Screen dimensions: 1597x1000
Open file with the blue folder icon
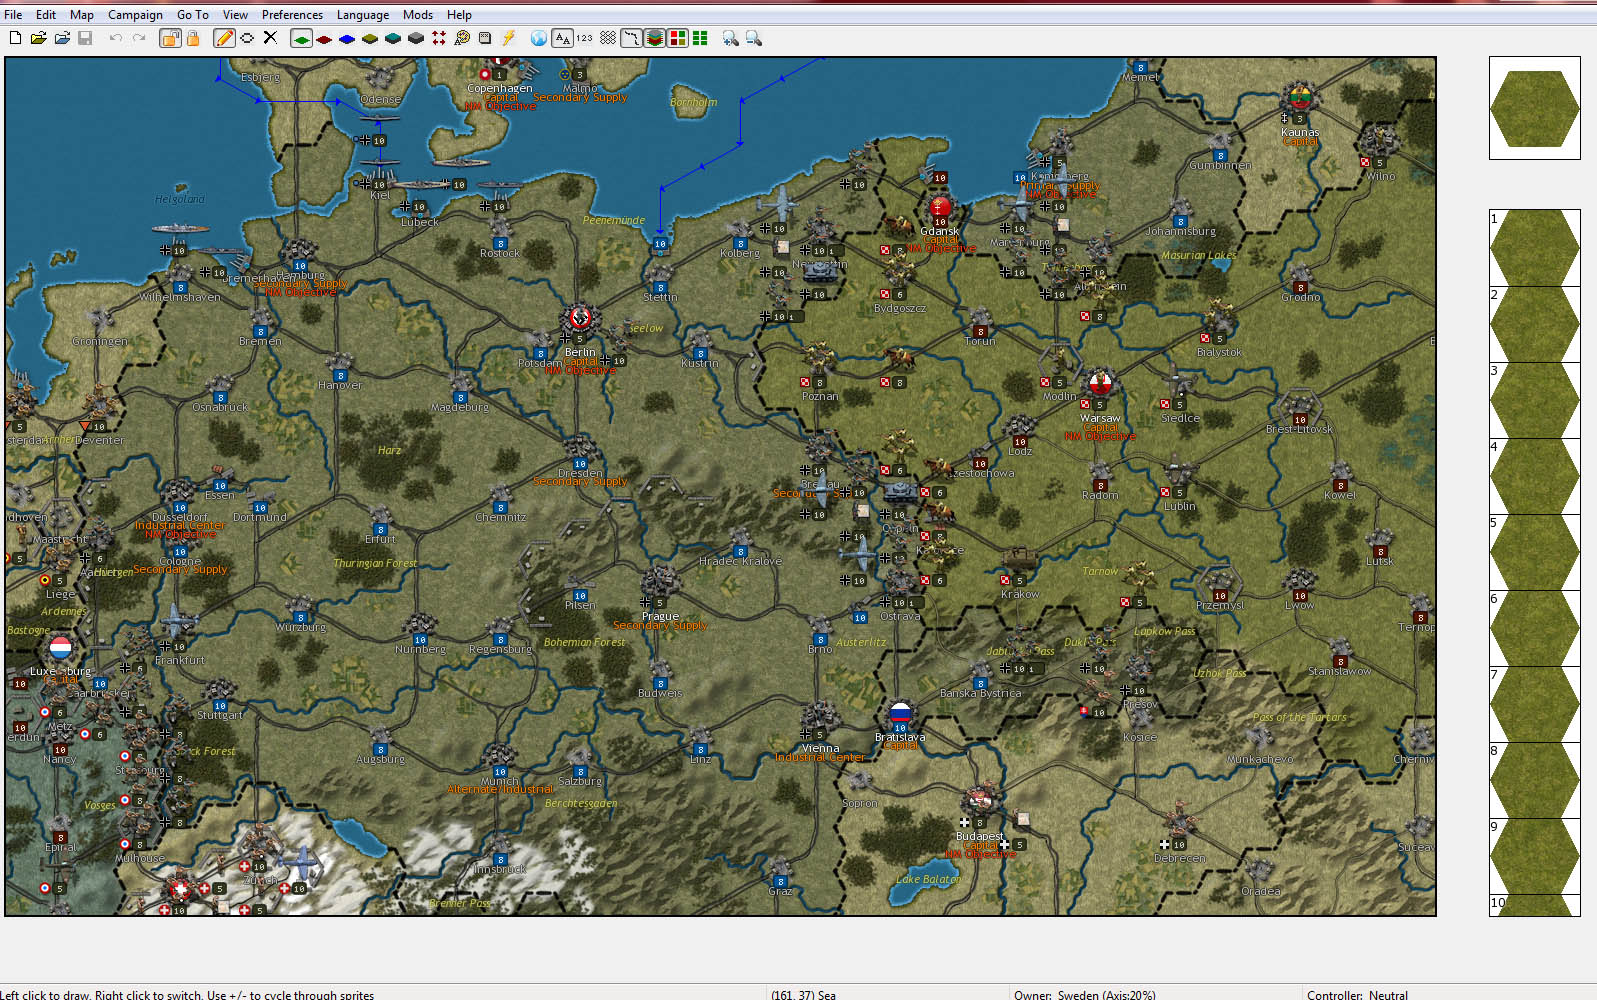(62, 38)
